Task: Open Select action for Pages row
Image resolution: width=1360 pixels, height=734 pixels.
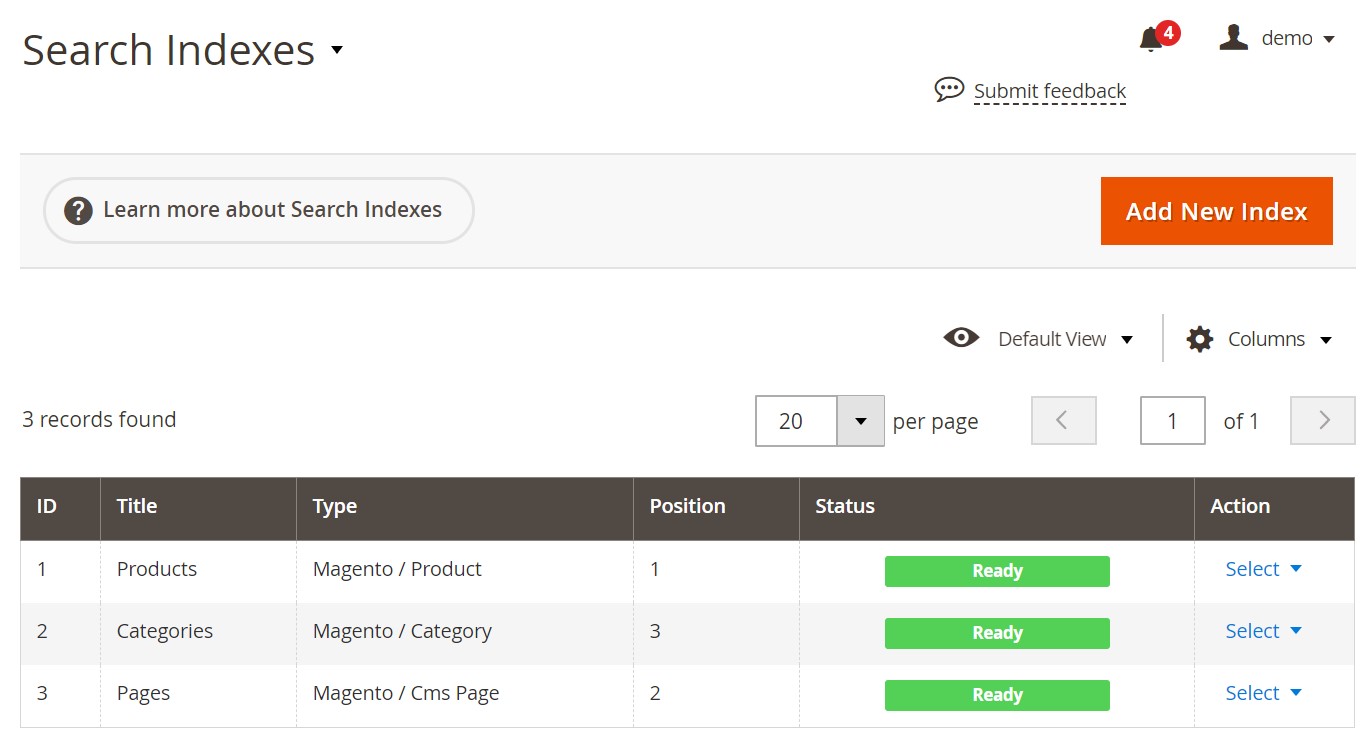Action: tap(1263, 693)
